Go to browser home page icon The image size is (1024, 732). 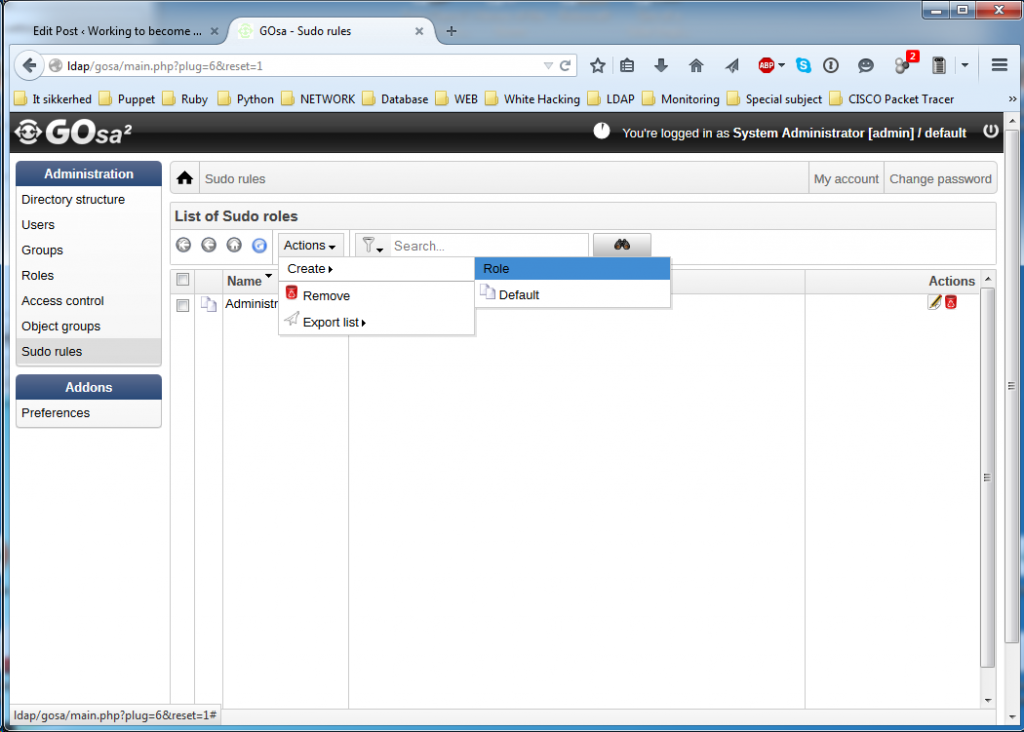[x=696, y=65]
